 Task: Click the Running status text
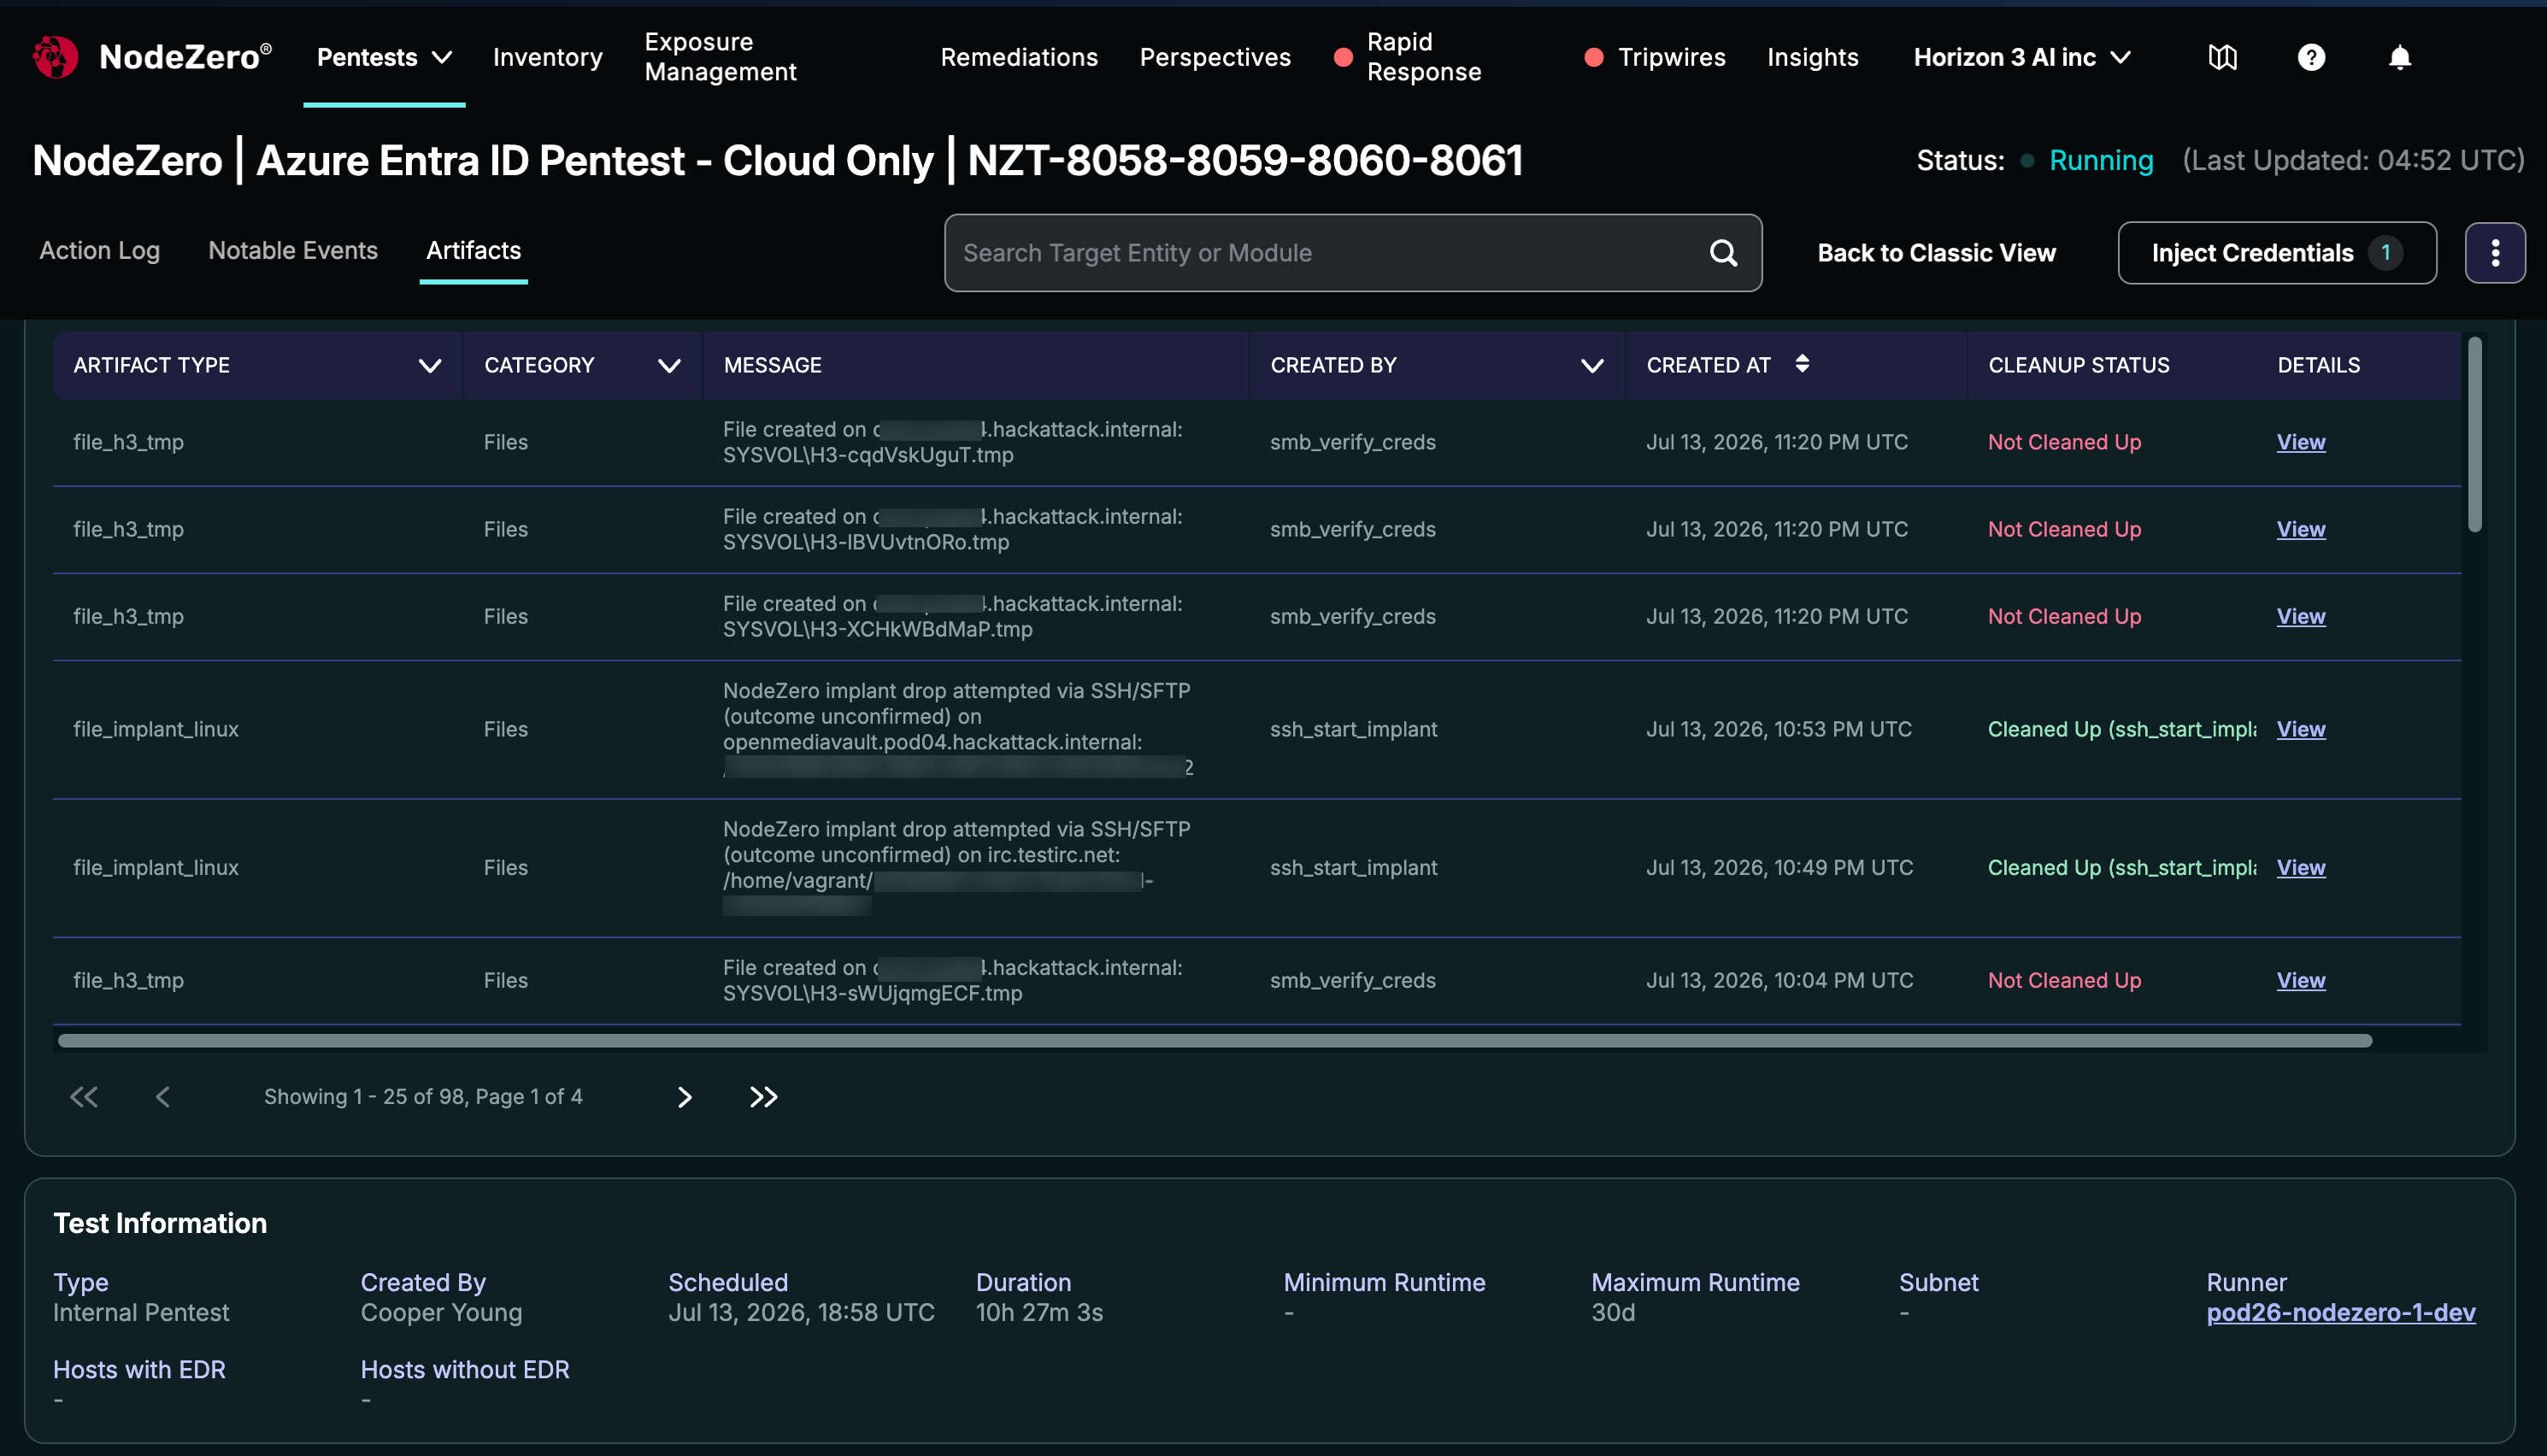tap(2100, 160)
